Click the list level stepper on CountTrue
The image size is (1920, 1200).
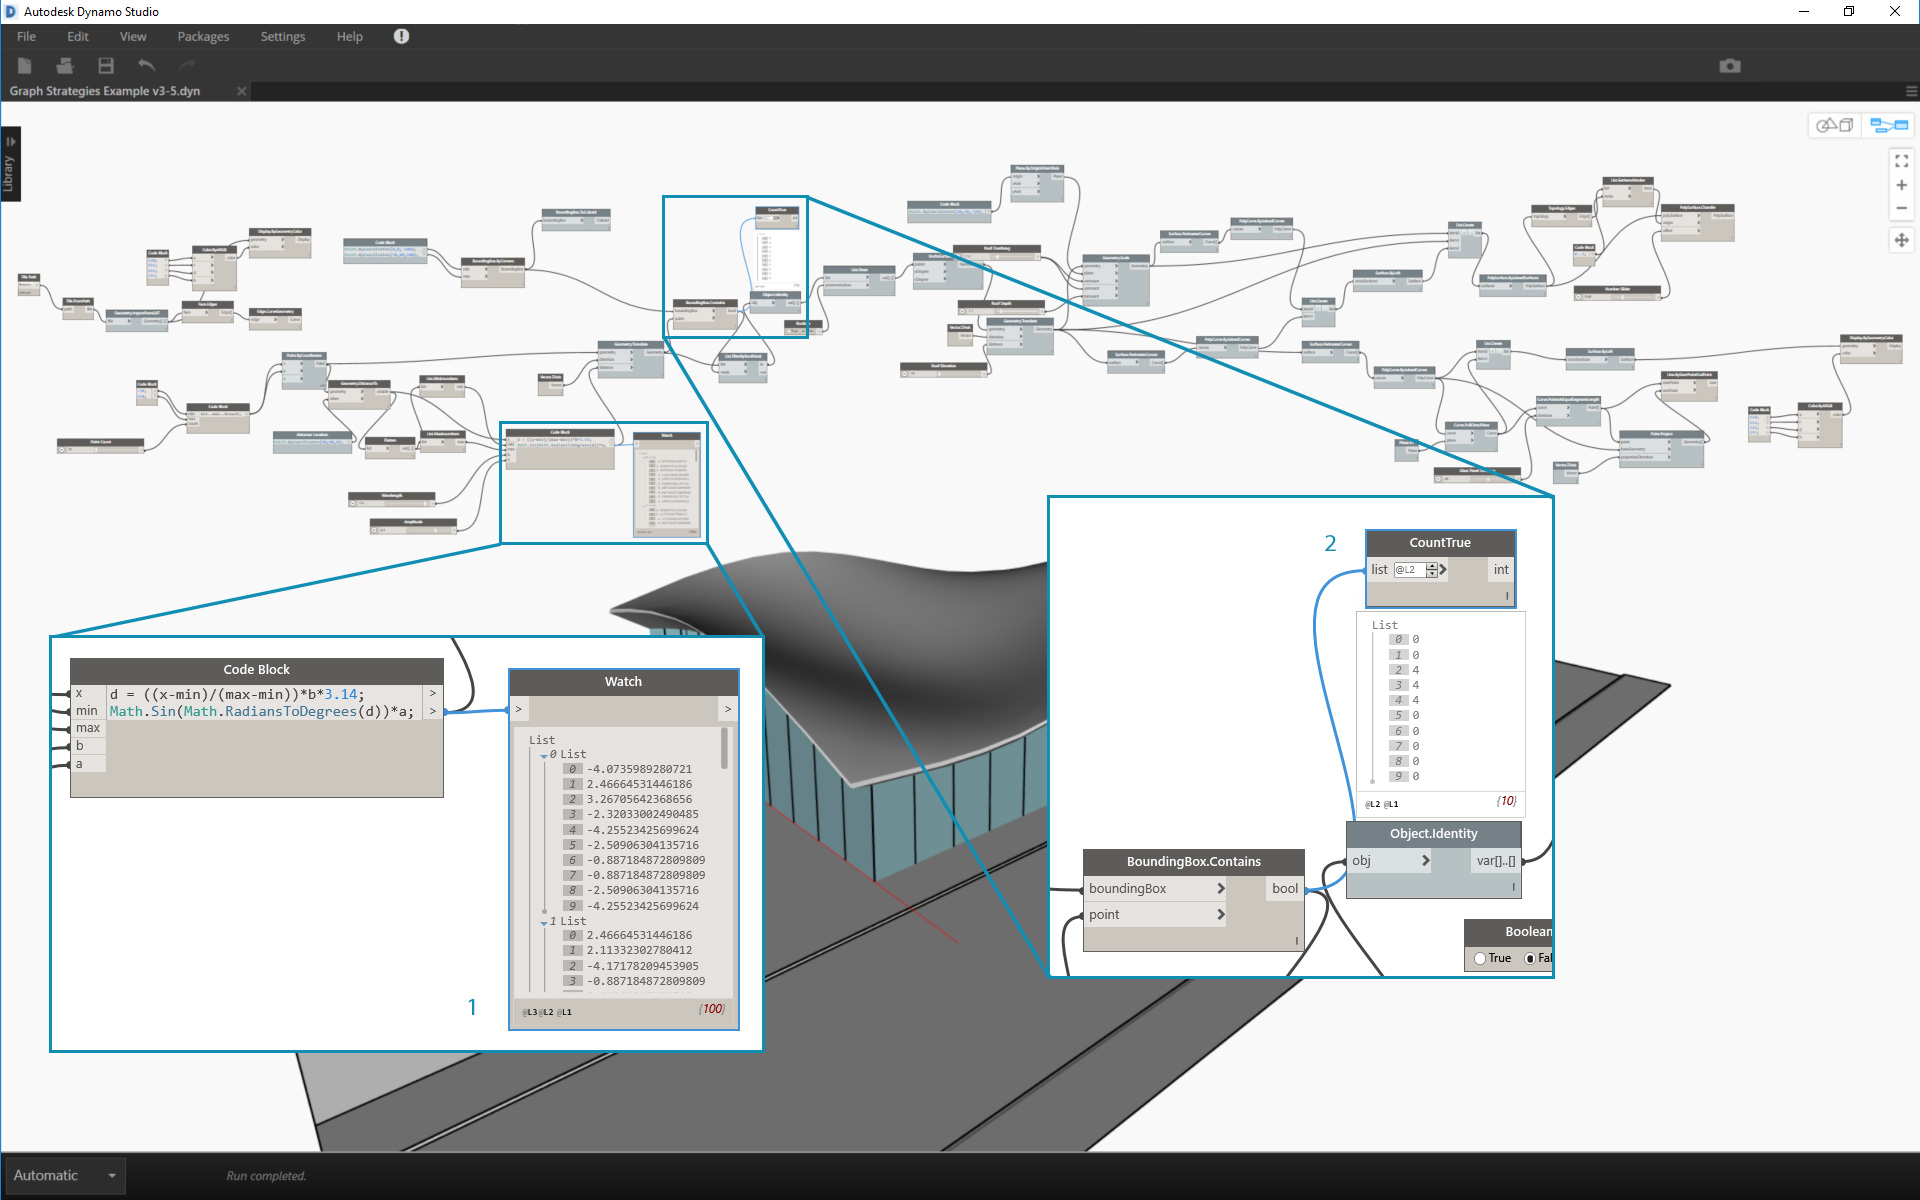tap(1432, 570)
